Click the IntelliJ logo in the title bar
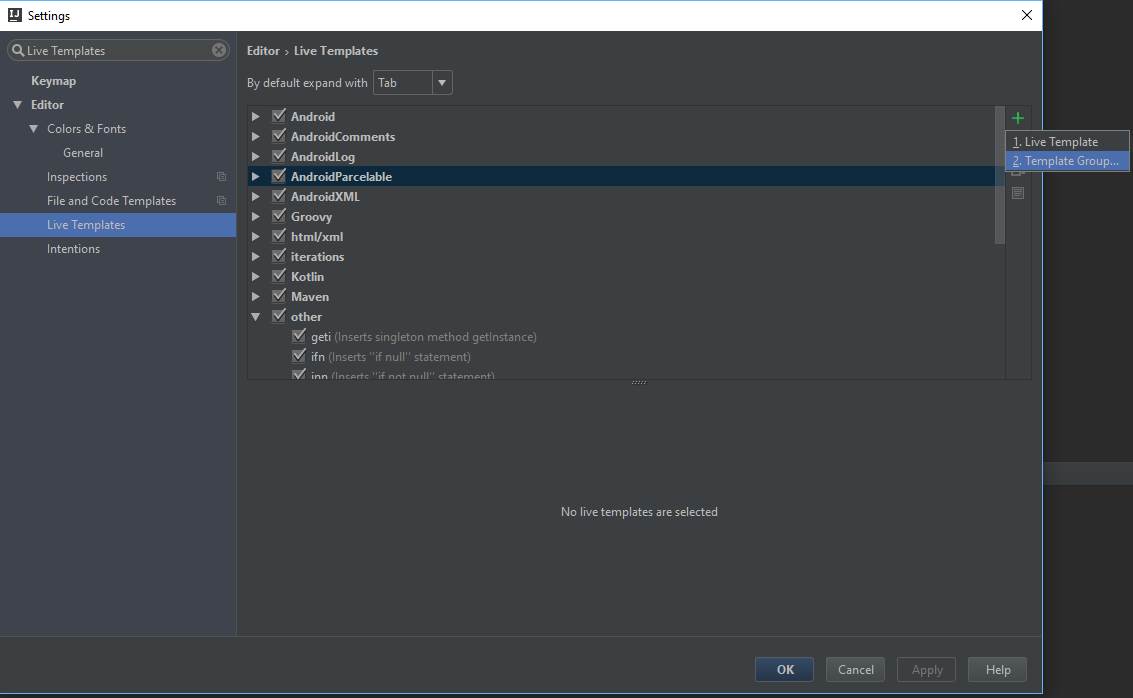Screen dimensions: 1133x698 15,15
